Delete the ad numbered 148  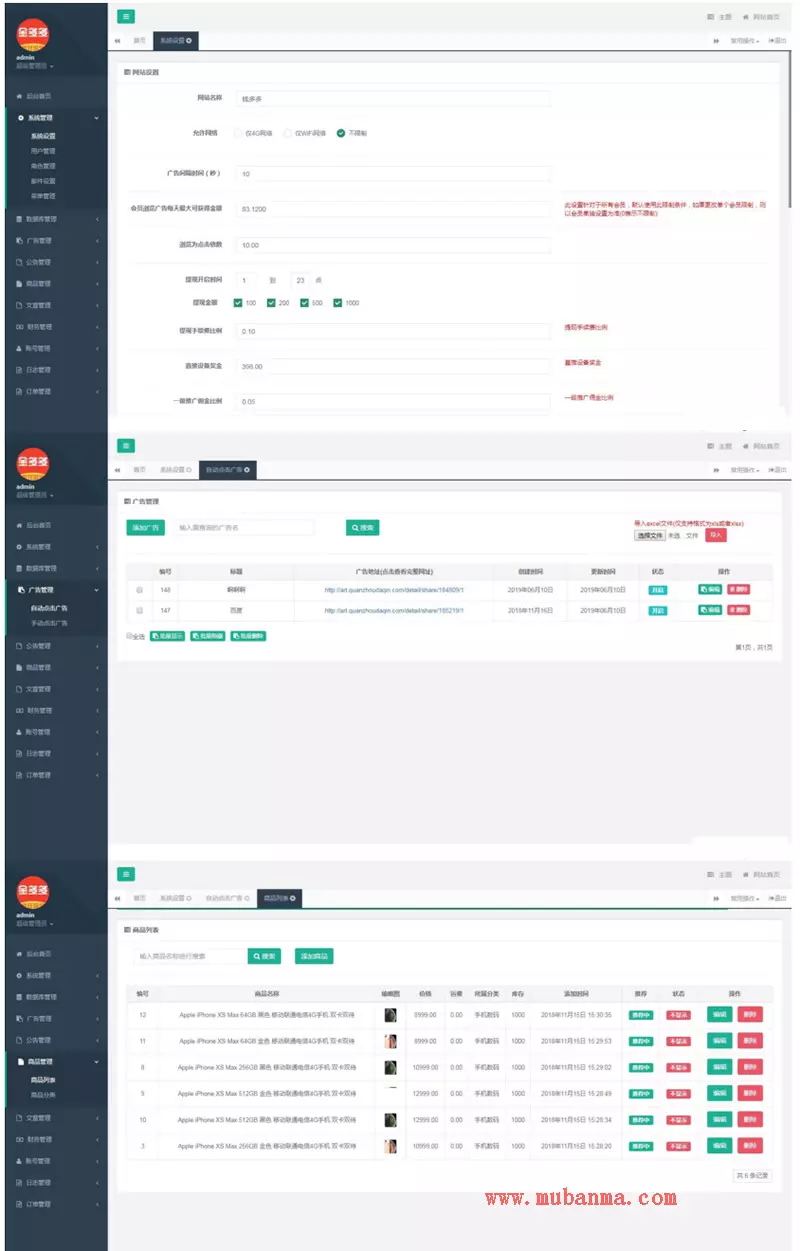coord(738,590)
